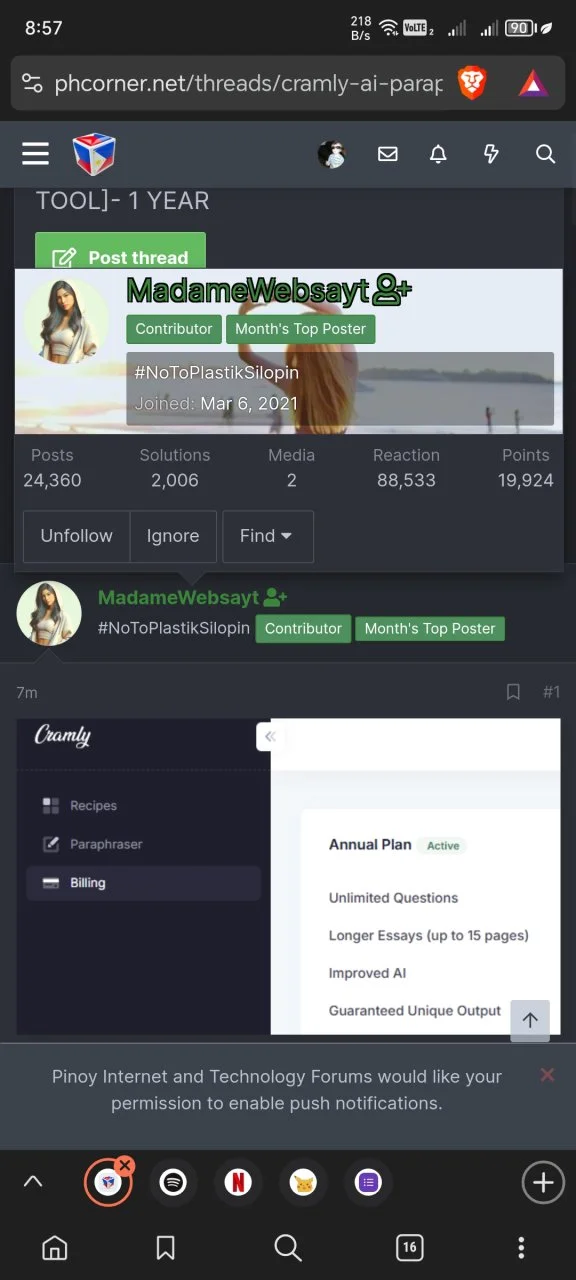Image resolution: width=576 pixels, height=1280 pixels.
Task: Tap the Annual Plan Active badge
Action: click(x=443, y=845)
